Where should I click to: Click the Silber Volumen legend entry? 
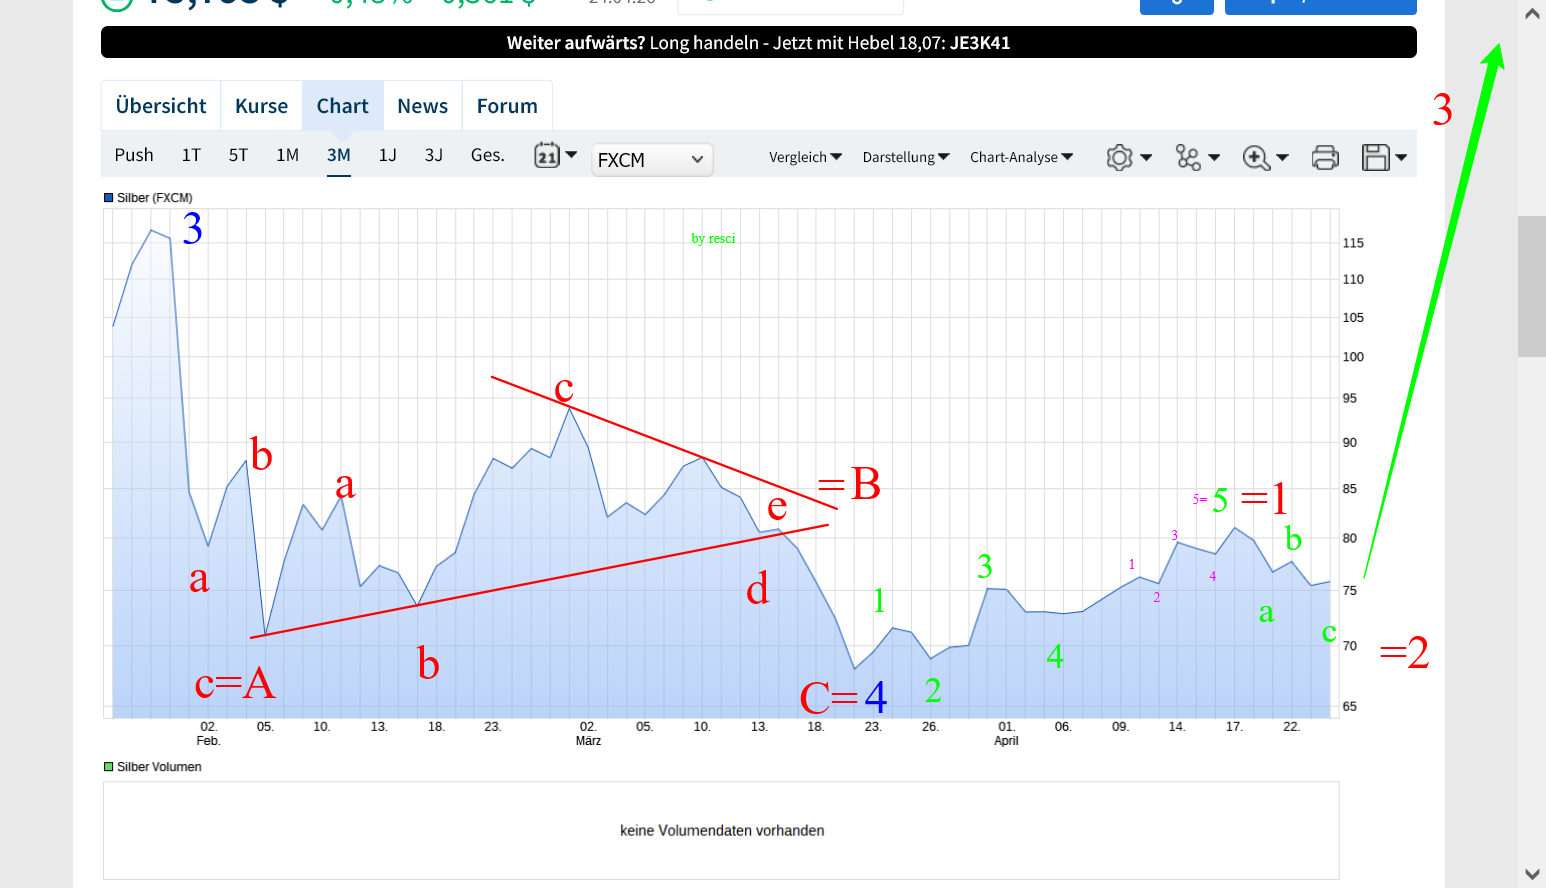[x=153, y=767]
